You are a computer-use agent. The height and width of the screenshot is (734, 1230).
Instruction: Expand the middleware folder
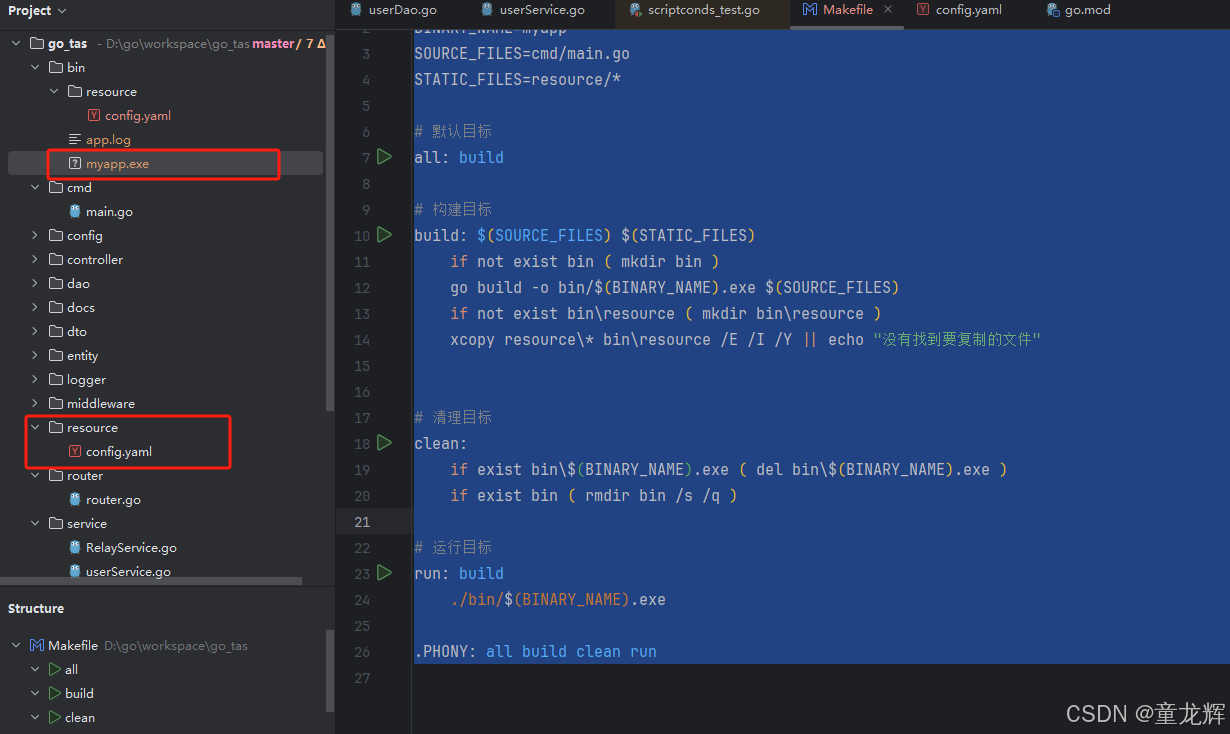[35, 404]
